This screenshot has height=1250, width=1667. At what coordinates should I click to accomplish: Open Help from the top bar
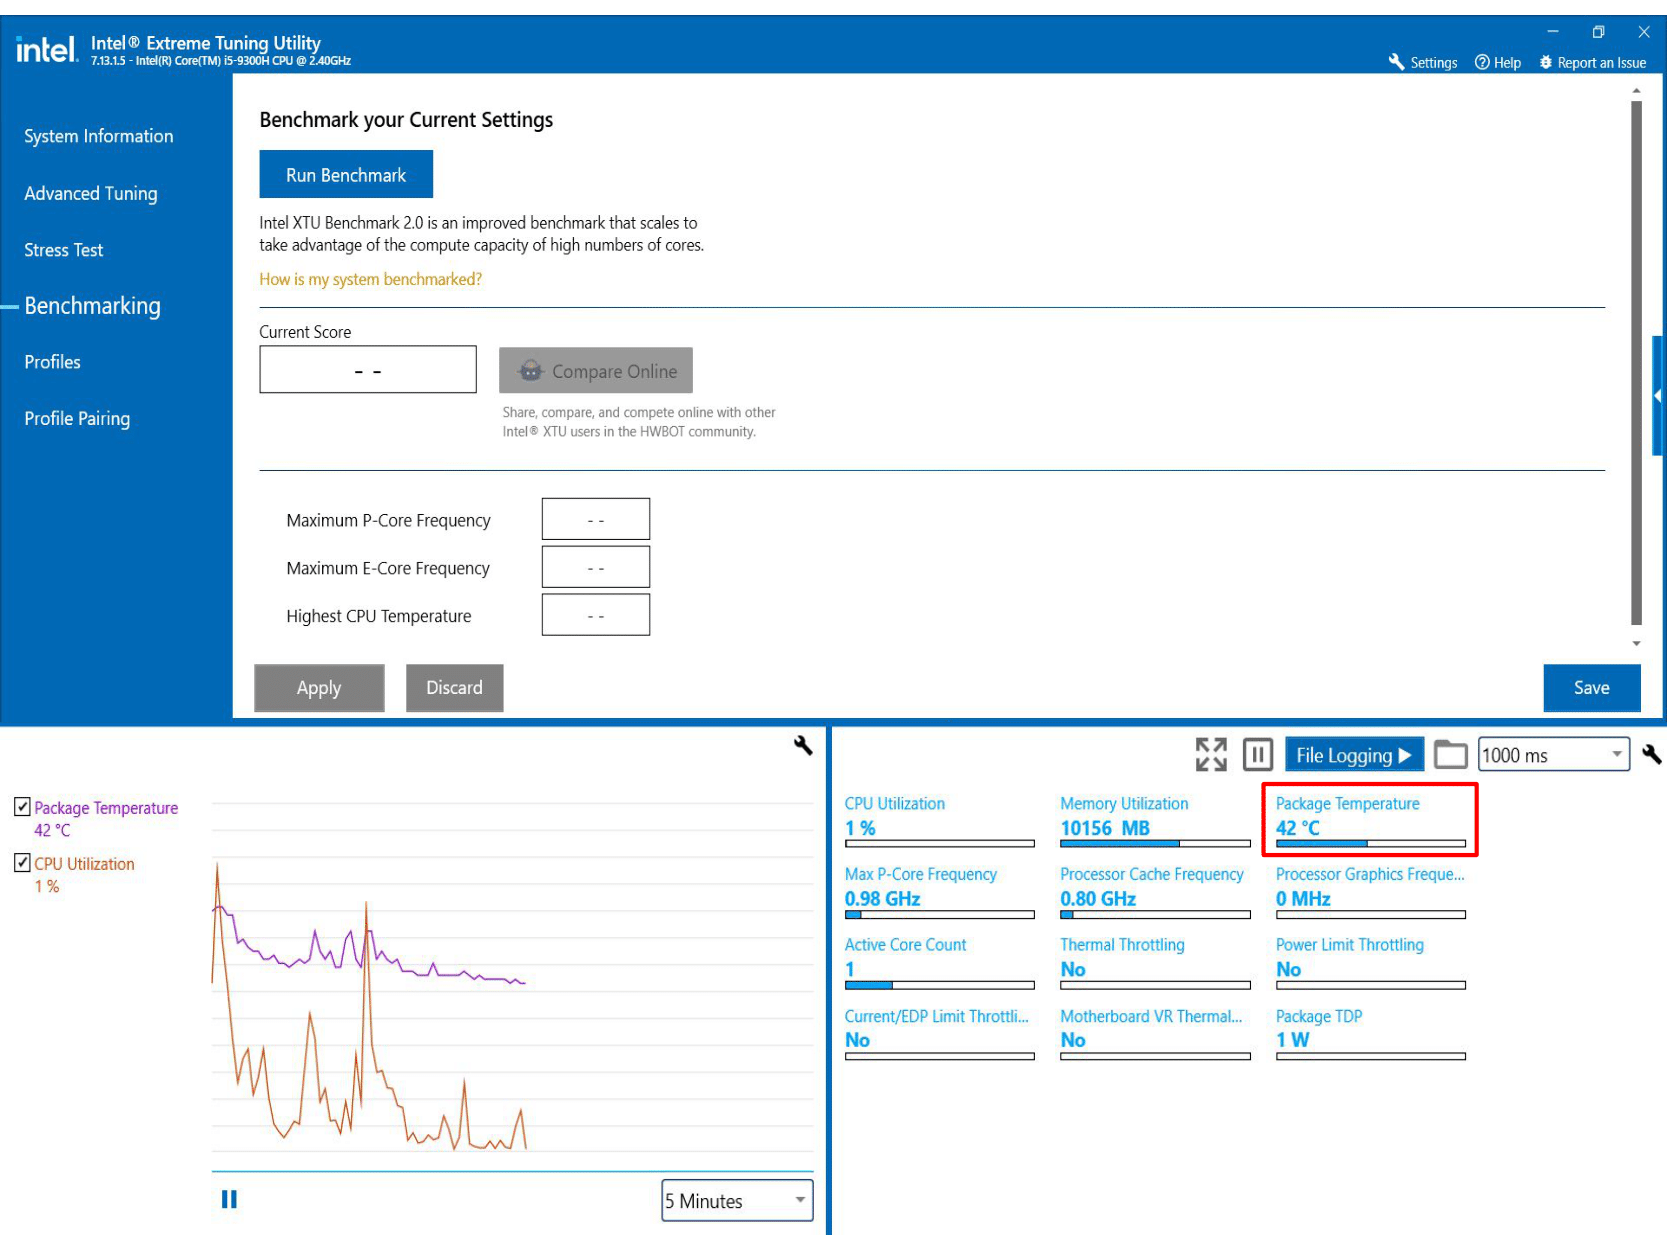(x=1497, y=62)
